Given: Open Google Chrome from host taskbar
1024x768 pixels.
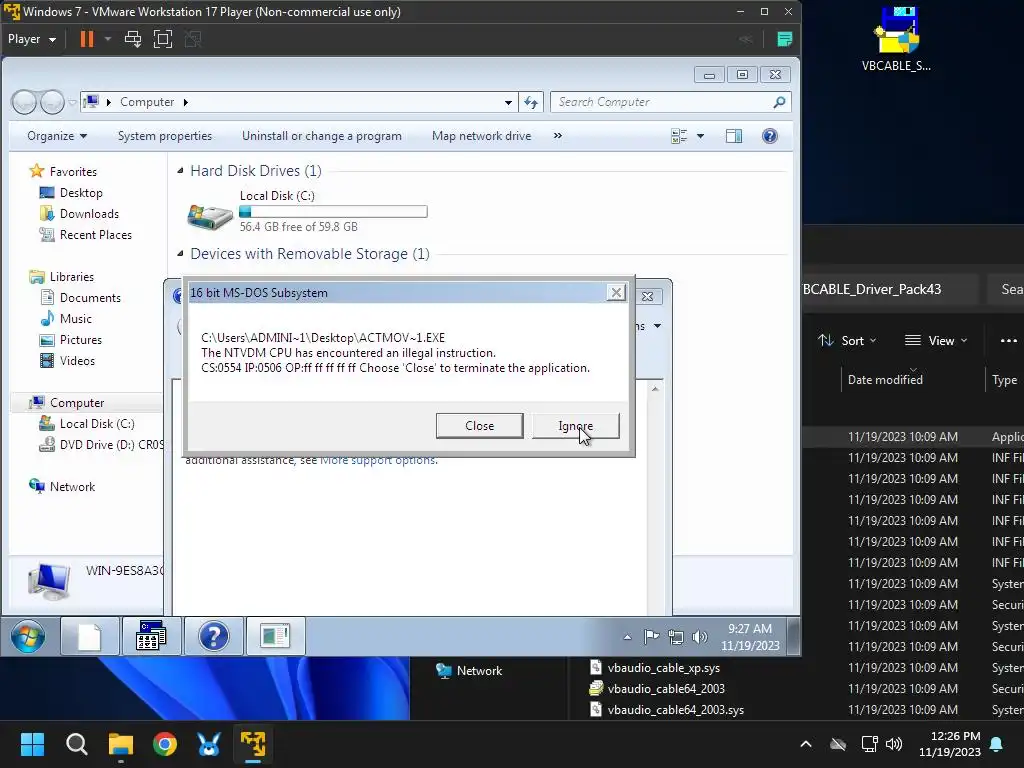Looking at the screenshot, I should (165, 744).
